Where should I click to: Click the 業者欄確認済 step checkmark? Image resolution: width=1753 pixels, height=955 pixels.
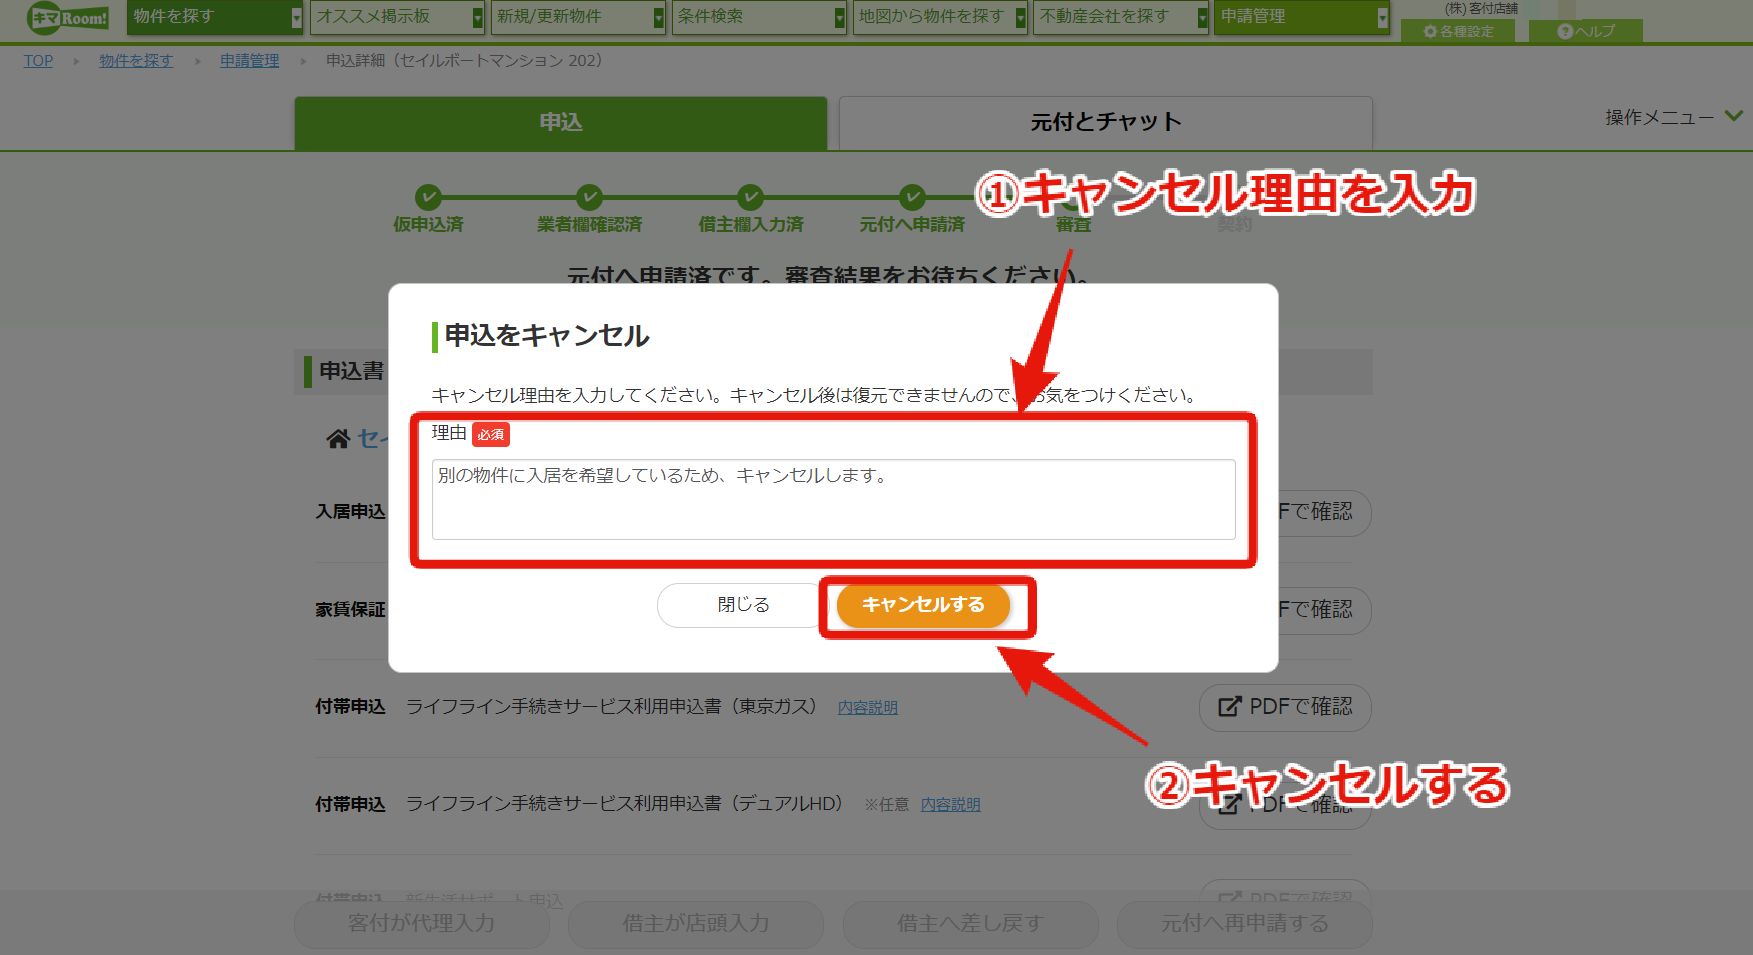[589, 197]
